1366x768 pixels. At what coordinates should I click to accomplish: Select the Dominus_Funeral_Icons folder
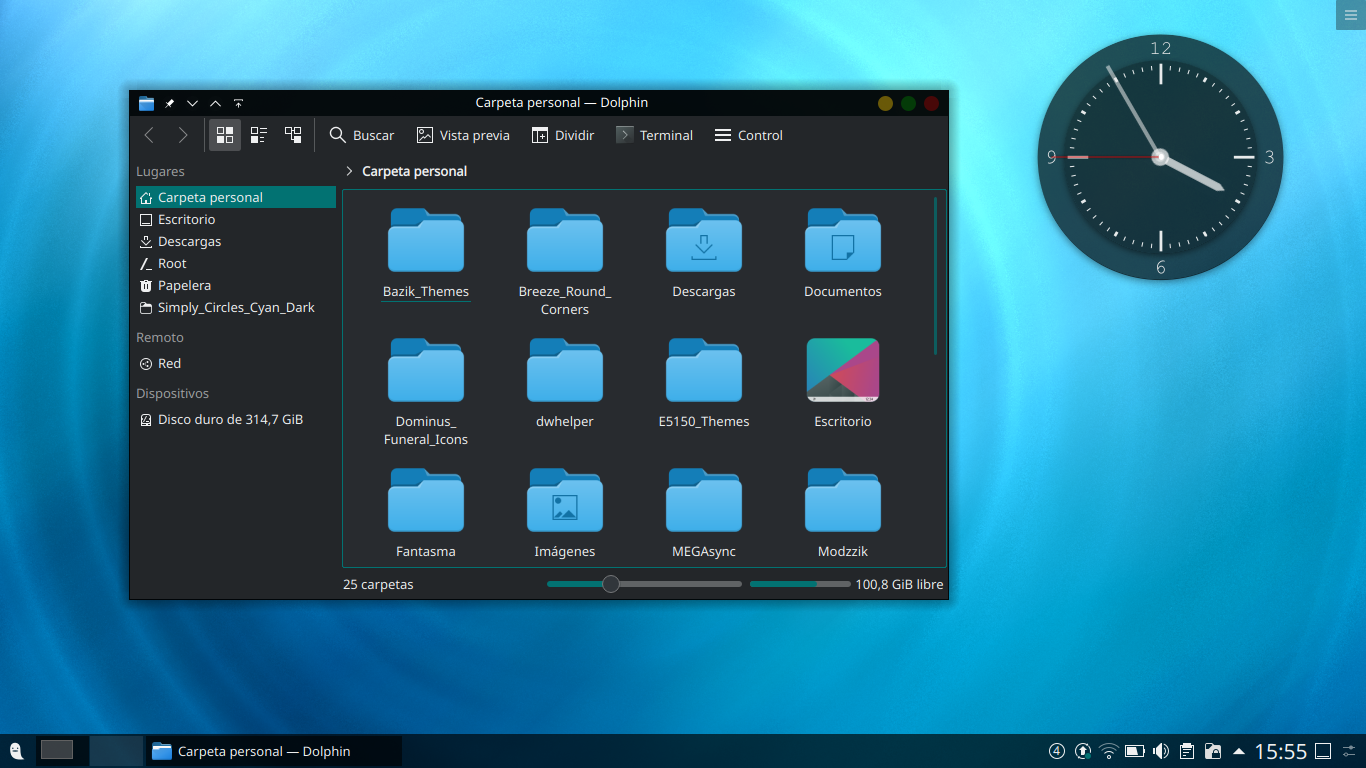tap(426, 391)
